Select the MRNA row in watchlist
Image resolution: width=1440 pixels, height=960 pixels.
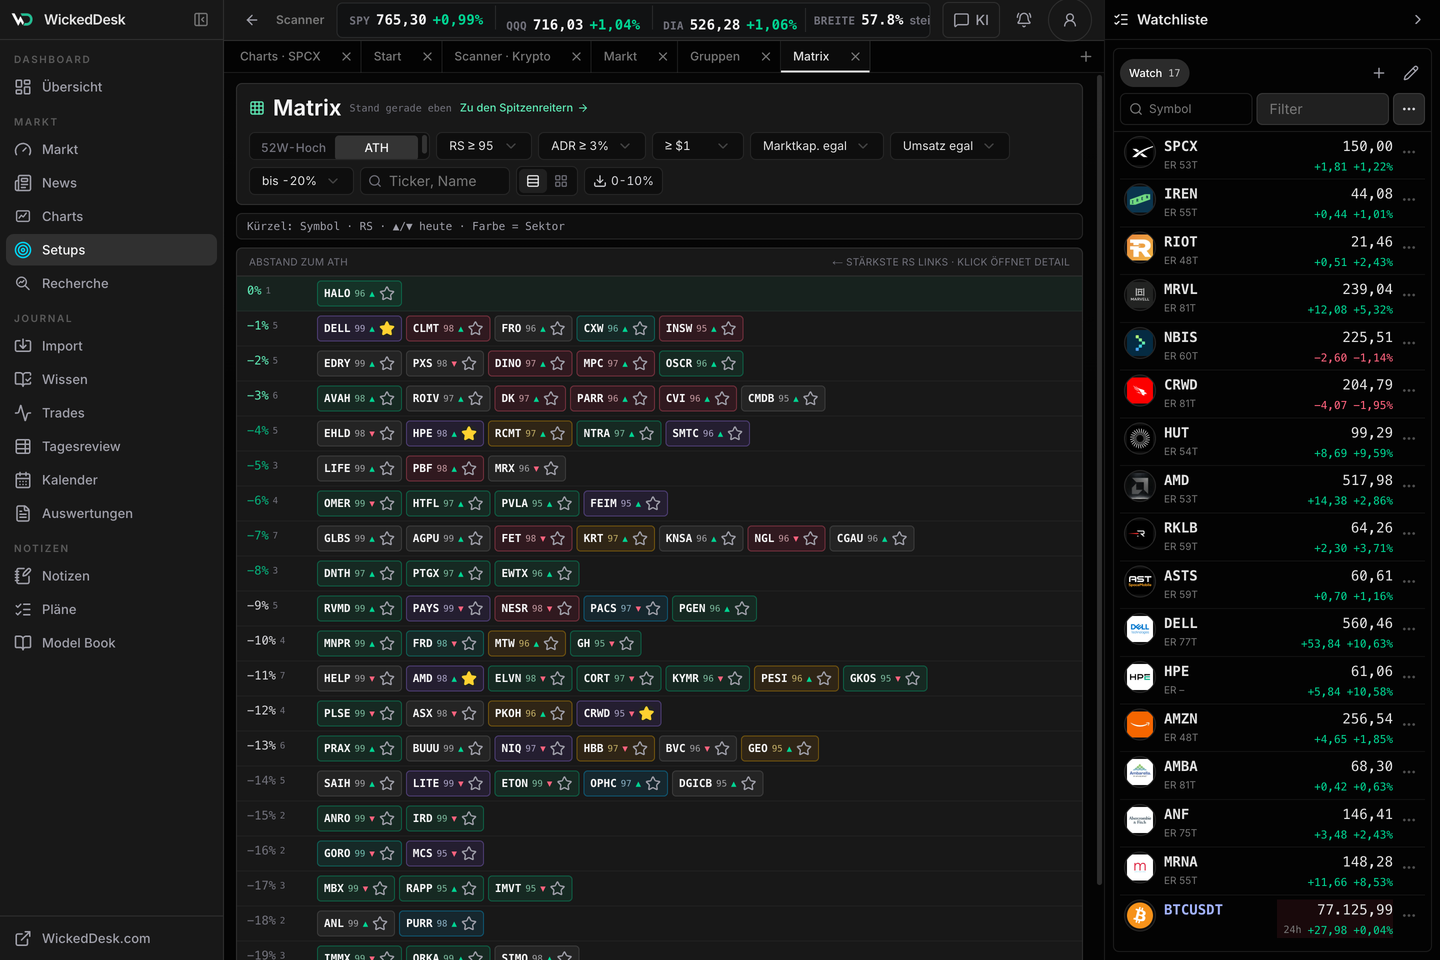1271,869
